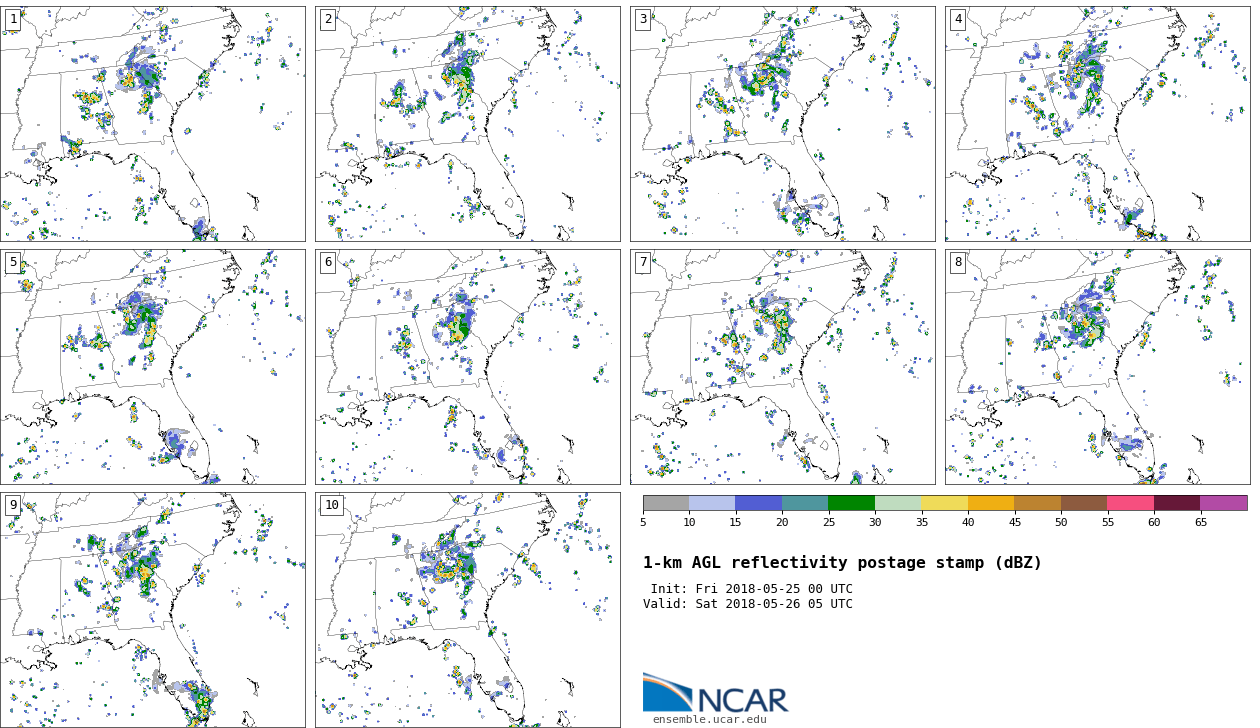Select the pink 55–60 dBZ swatch

coord(1130,503)
